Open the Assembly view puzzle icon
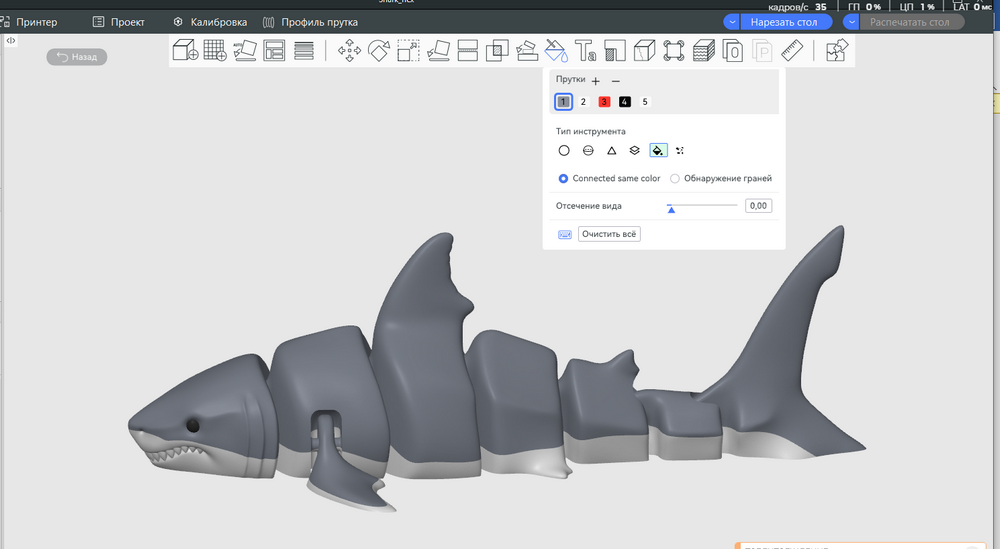Image resolution: width=1000 pixels, height=549 pixels. click(837, 50)
